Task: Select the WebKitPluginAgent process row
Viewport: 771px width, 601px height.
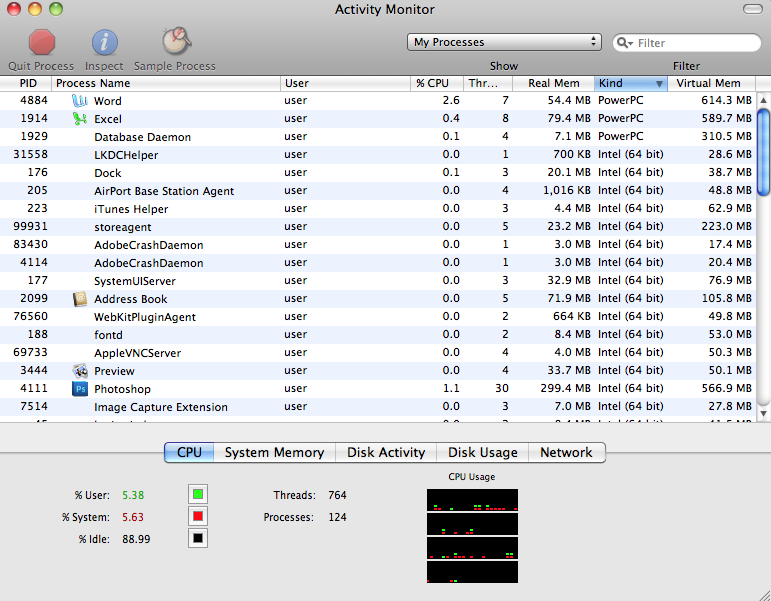Action: coord(378,317)
